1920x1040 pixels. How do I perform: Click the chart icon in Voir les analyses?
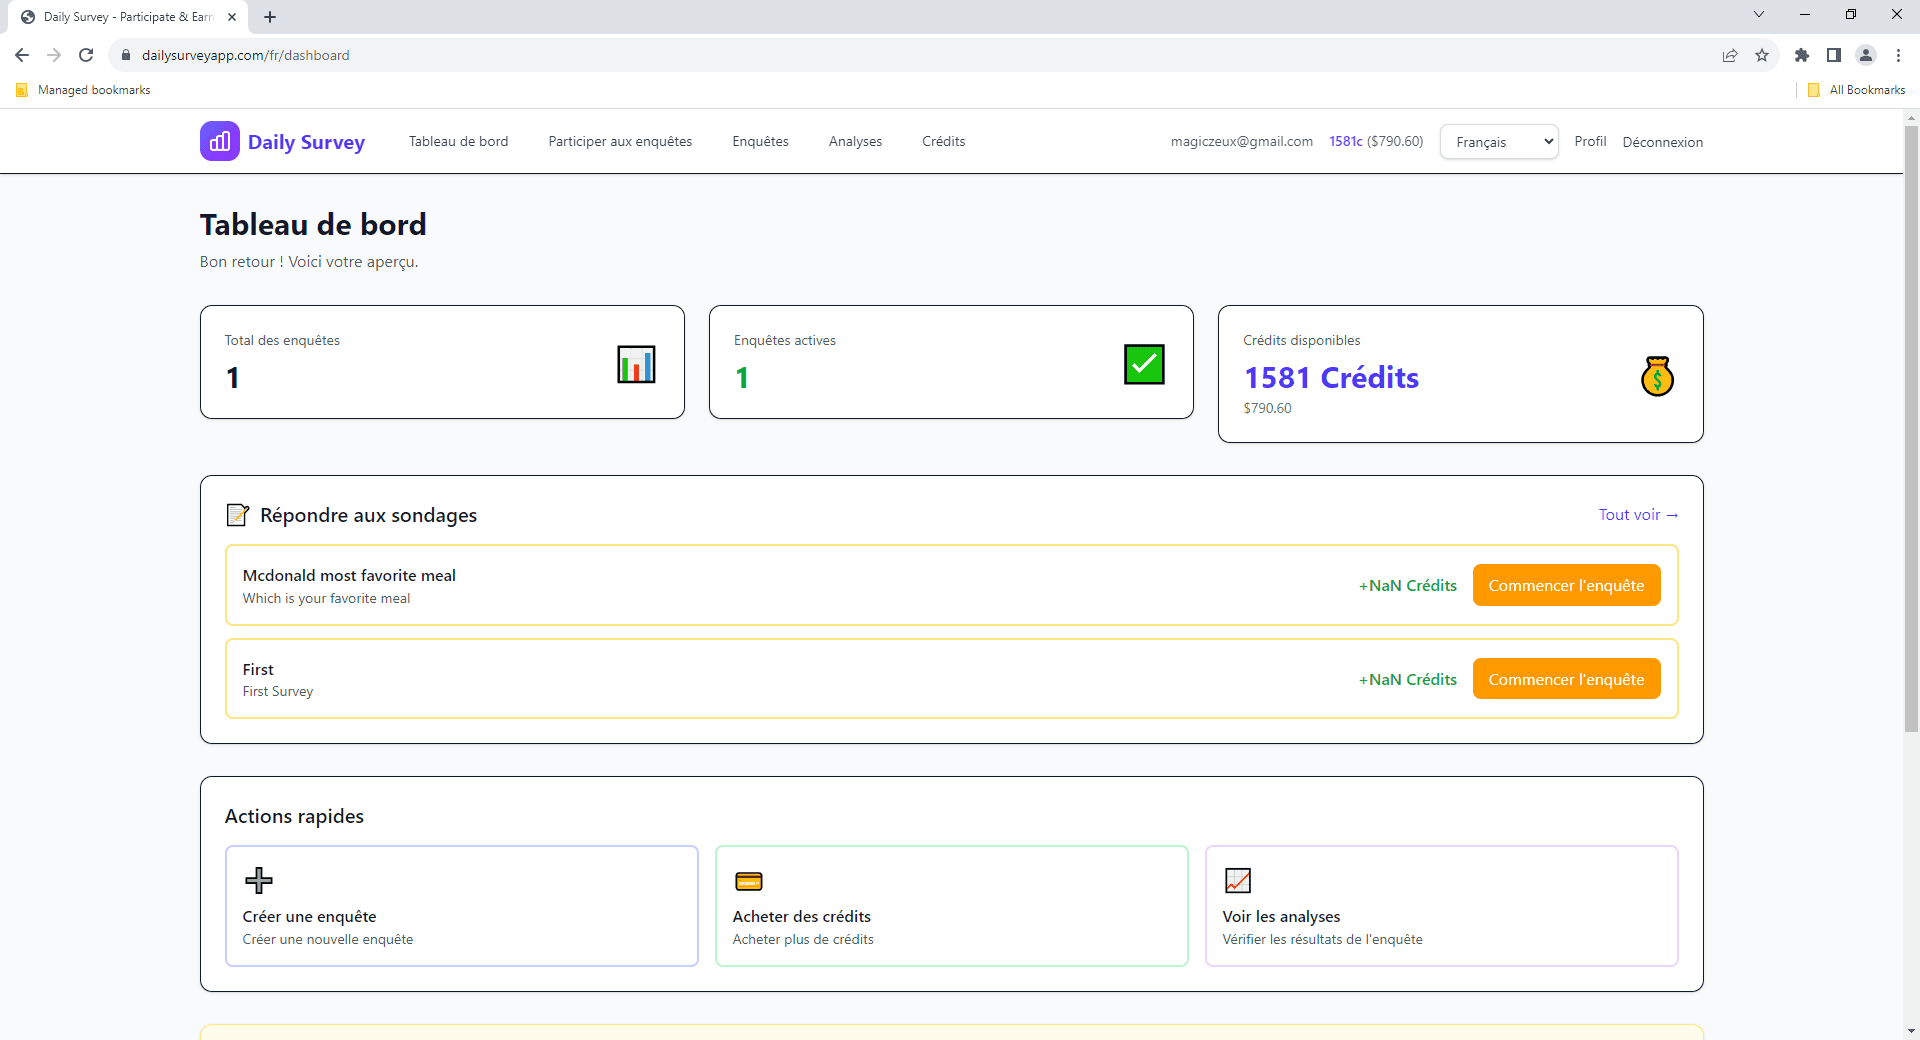coord(1238,880)
